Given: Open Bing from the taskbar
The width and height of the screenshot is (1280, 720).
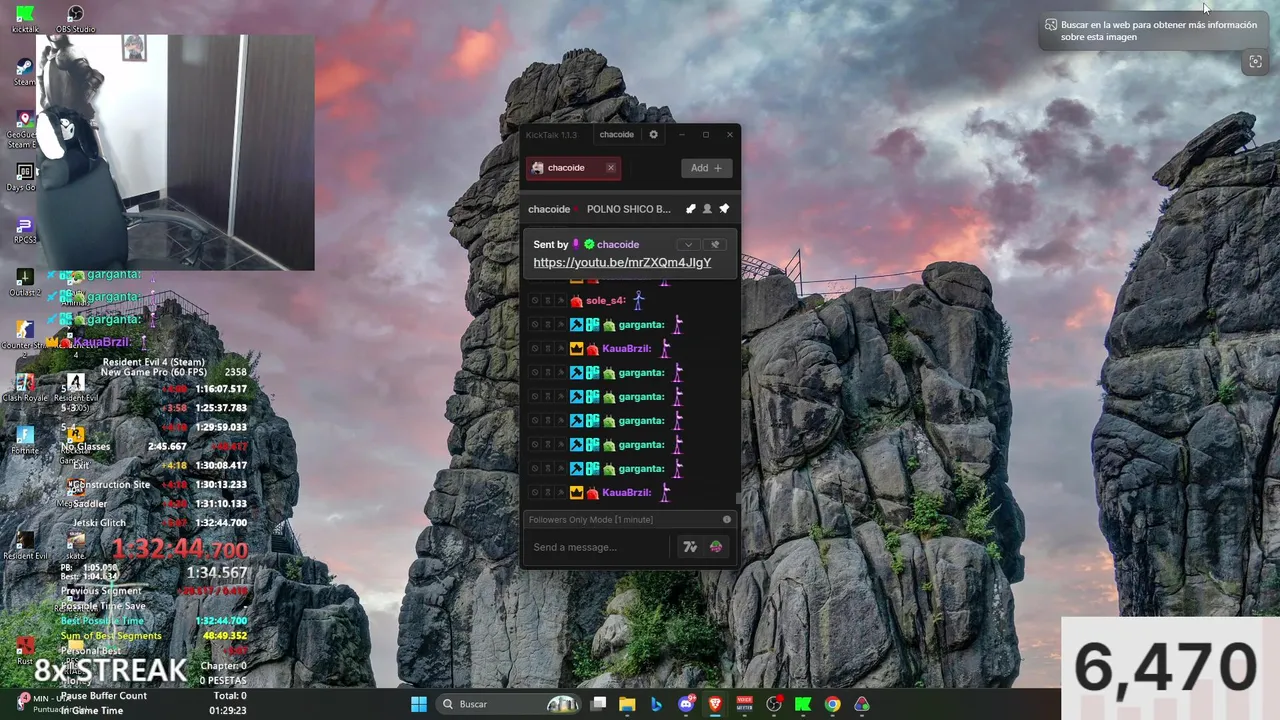Looking at the screenshot, I should pos(656,704).
